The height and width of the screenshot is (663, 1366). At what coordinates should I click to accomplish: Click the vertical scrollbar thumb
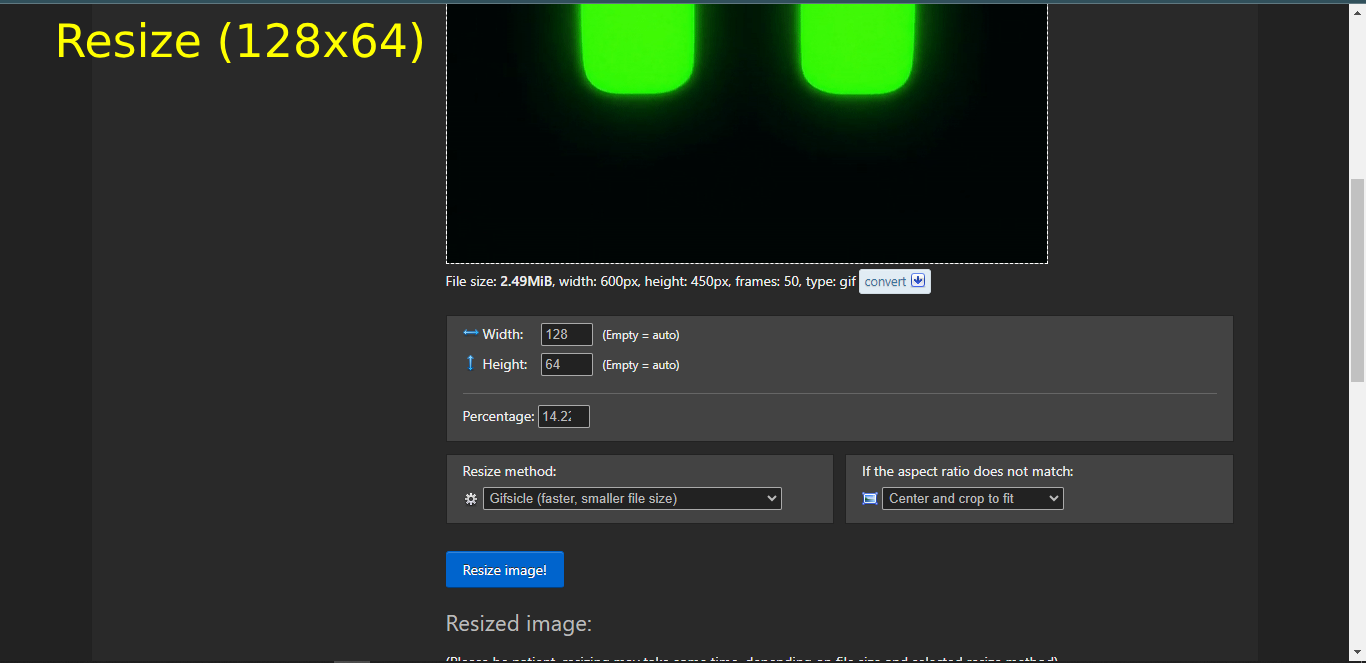click(1359, 270)
